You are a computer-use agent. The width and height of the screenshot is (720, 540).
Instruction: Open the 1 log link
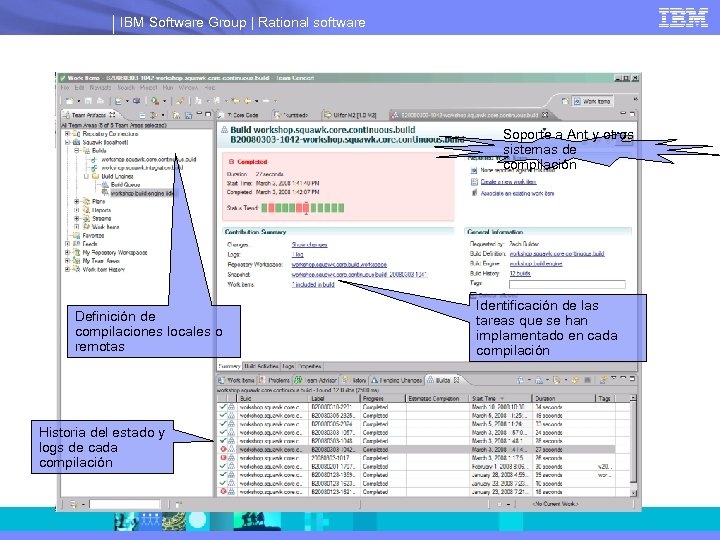point(298,254)
